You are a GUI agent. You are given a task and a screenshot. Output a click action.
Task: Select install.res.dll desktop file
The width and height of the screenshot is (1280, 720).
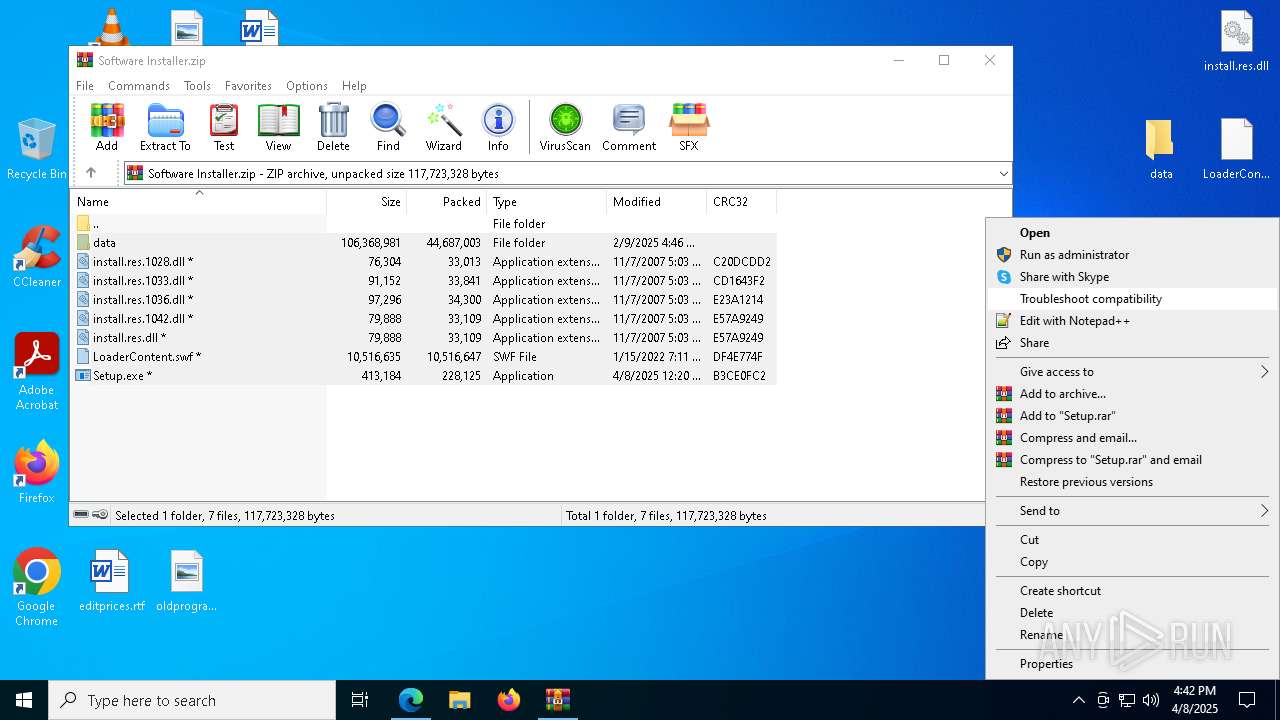1236,41
